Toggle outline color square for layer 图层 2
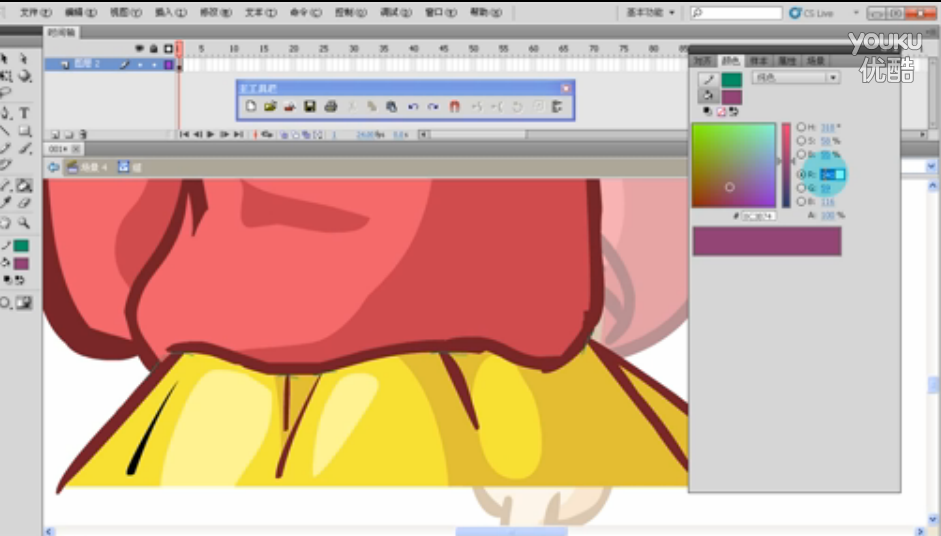The height and width of the screenshot is (536, 941). [169, 64]
